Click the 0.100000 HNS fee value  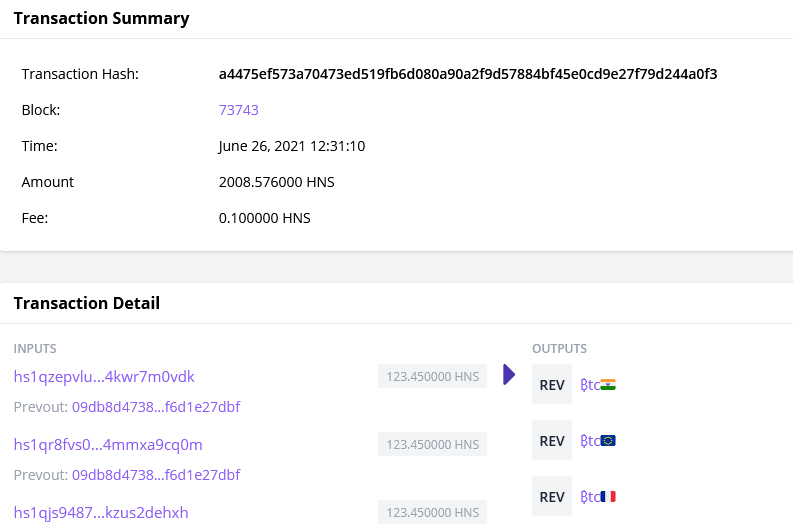[265, 218]
